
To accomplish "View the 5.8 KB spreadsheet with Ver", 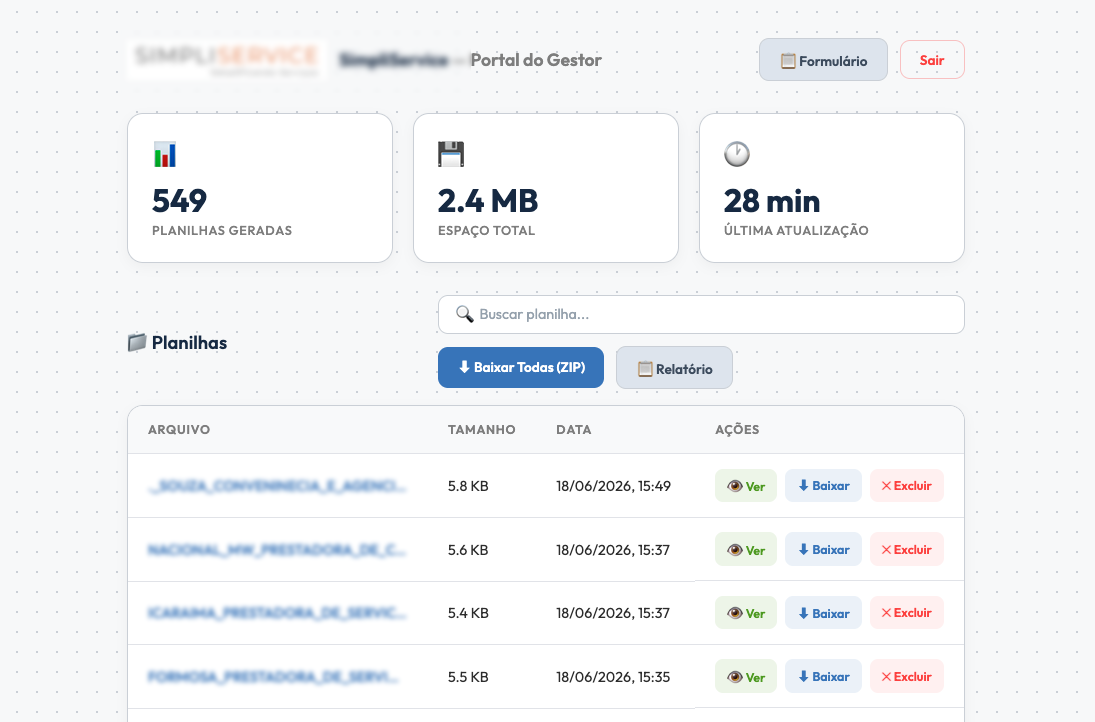I will [745, 486].
